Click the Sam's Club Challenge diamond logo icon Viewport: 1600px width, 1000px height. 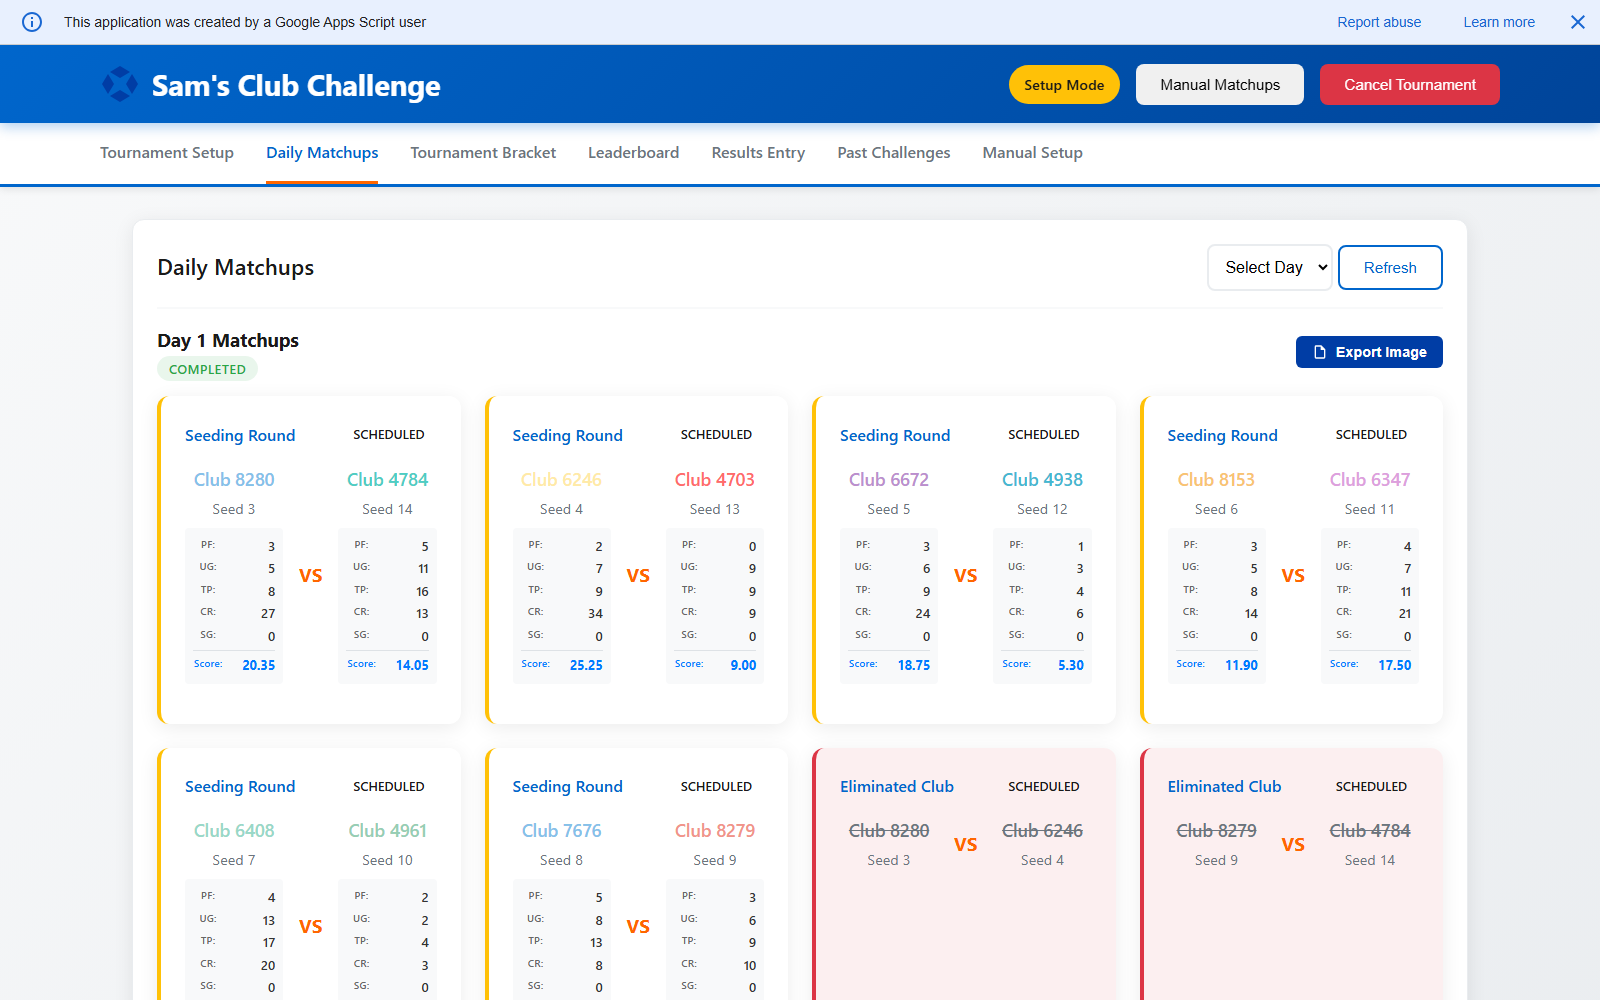coord(120,84)
